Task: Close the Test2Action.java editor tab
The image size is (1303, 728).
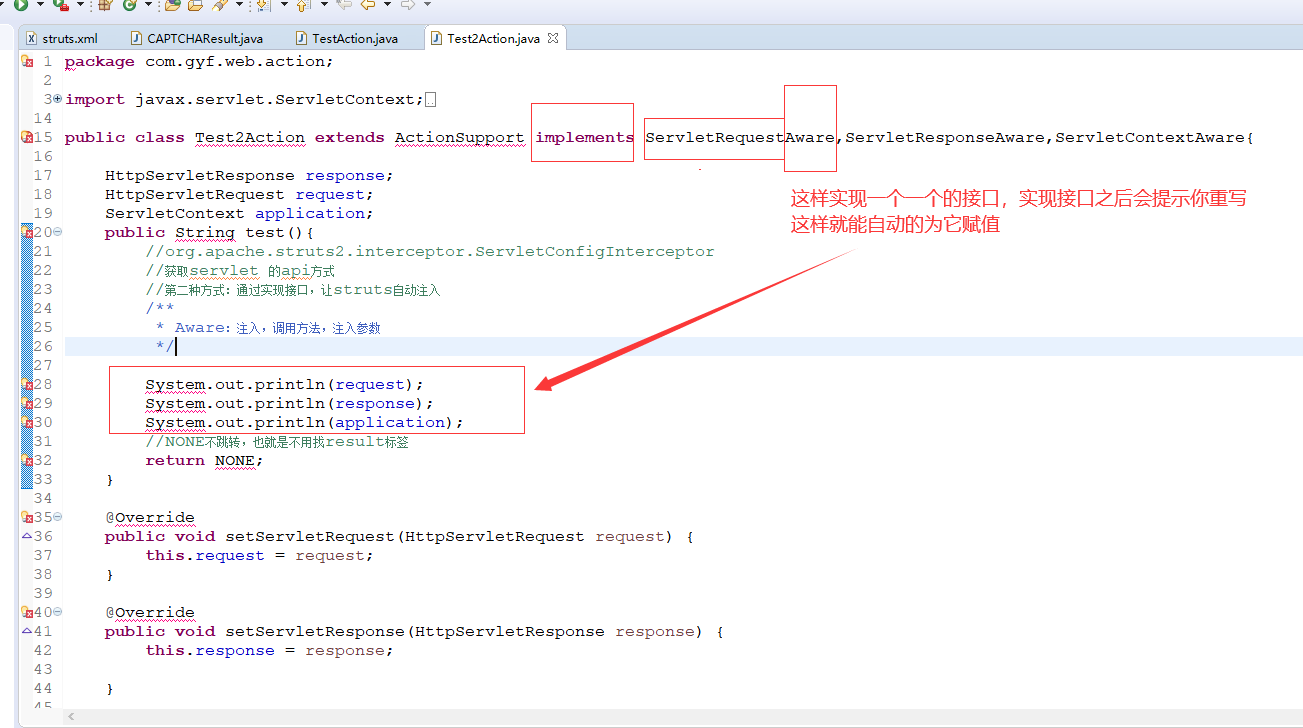Action: tap(552, 39)
